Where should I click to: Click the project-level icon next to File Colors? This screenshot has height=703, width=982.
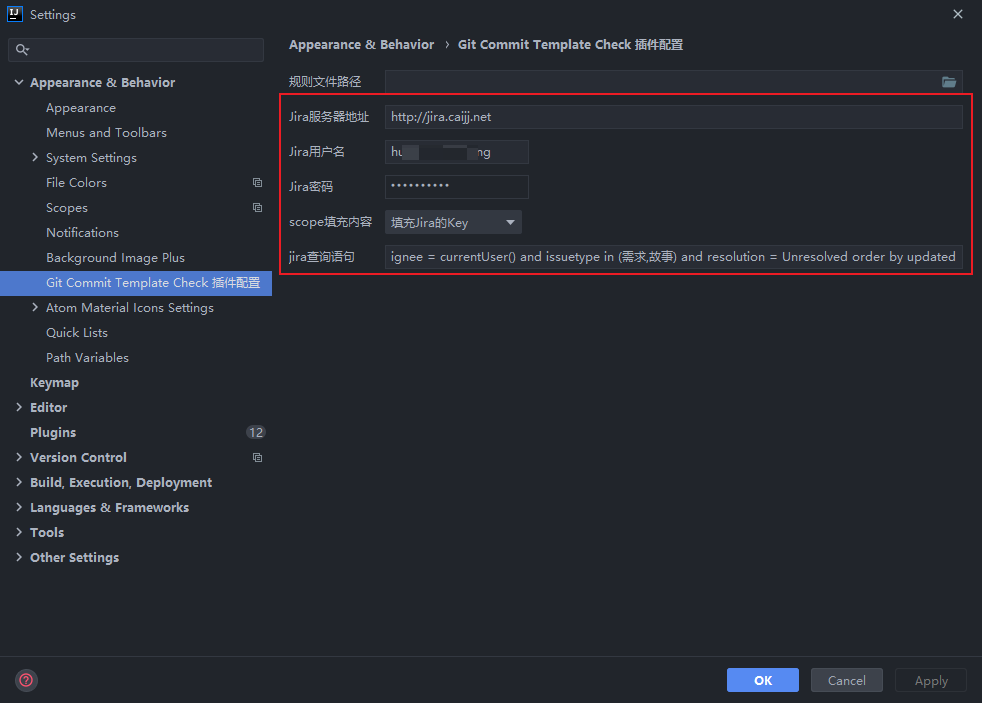click(x=257, y=183)
